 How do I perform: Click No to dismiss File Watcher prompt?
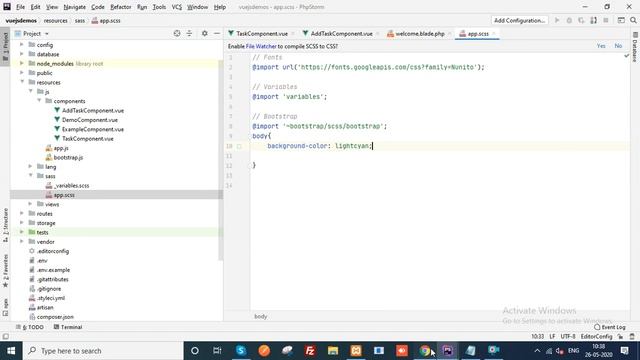pos(618,46)
